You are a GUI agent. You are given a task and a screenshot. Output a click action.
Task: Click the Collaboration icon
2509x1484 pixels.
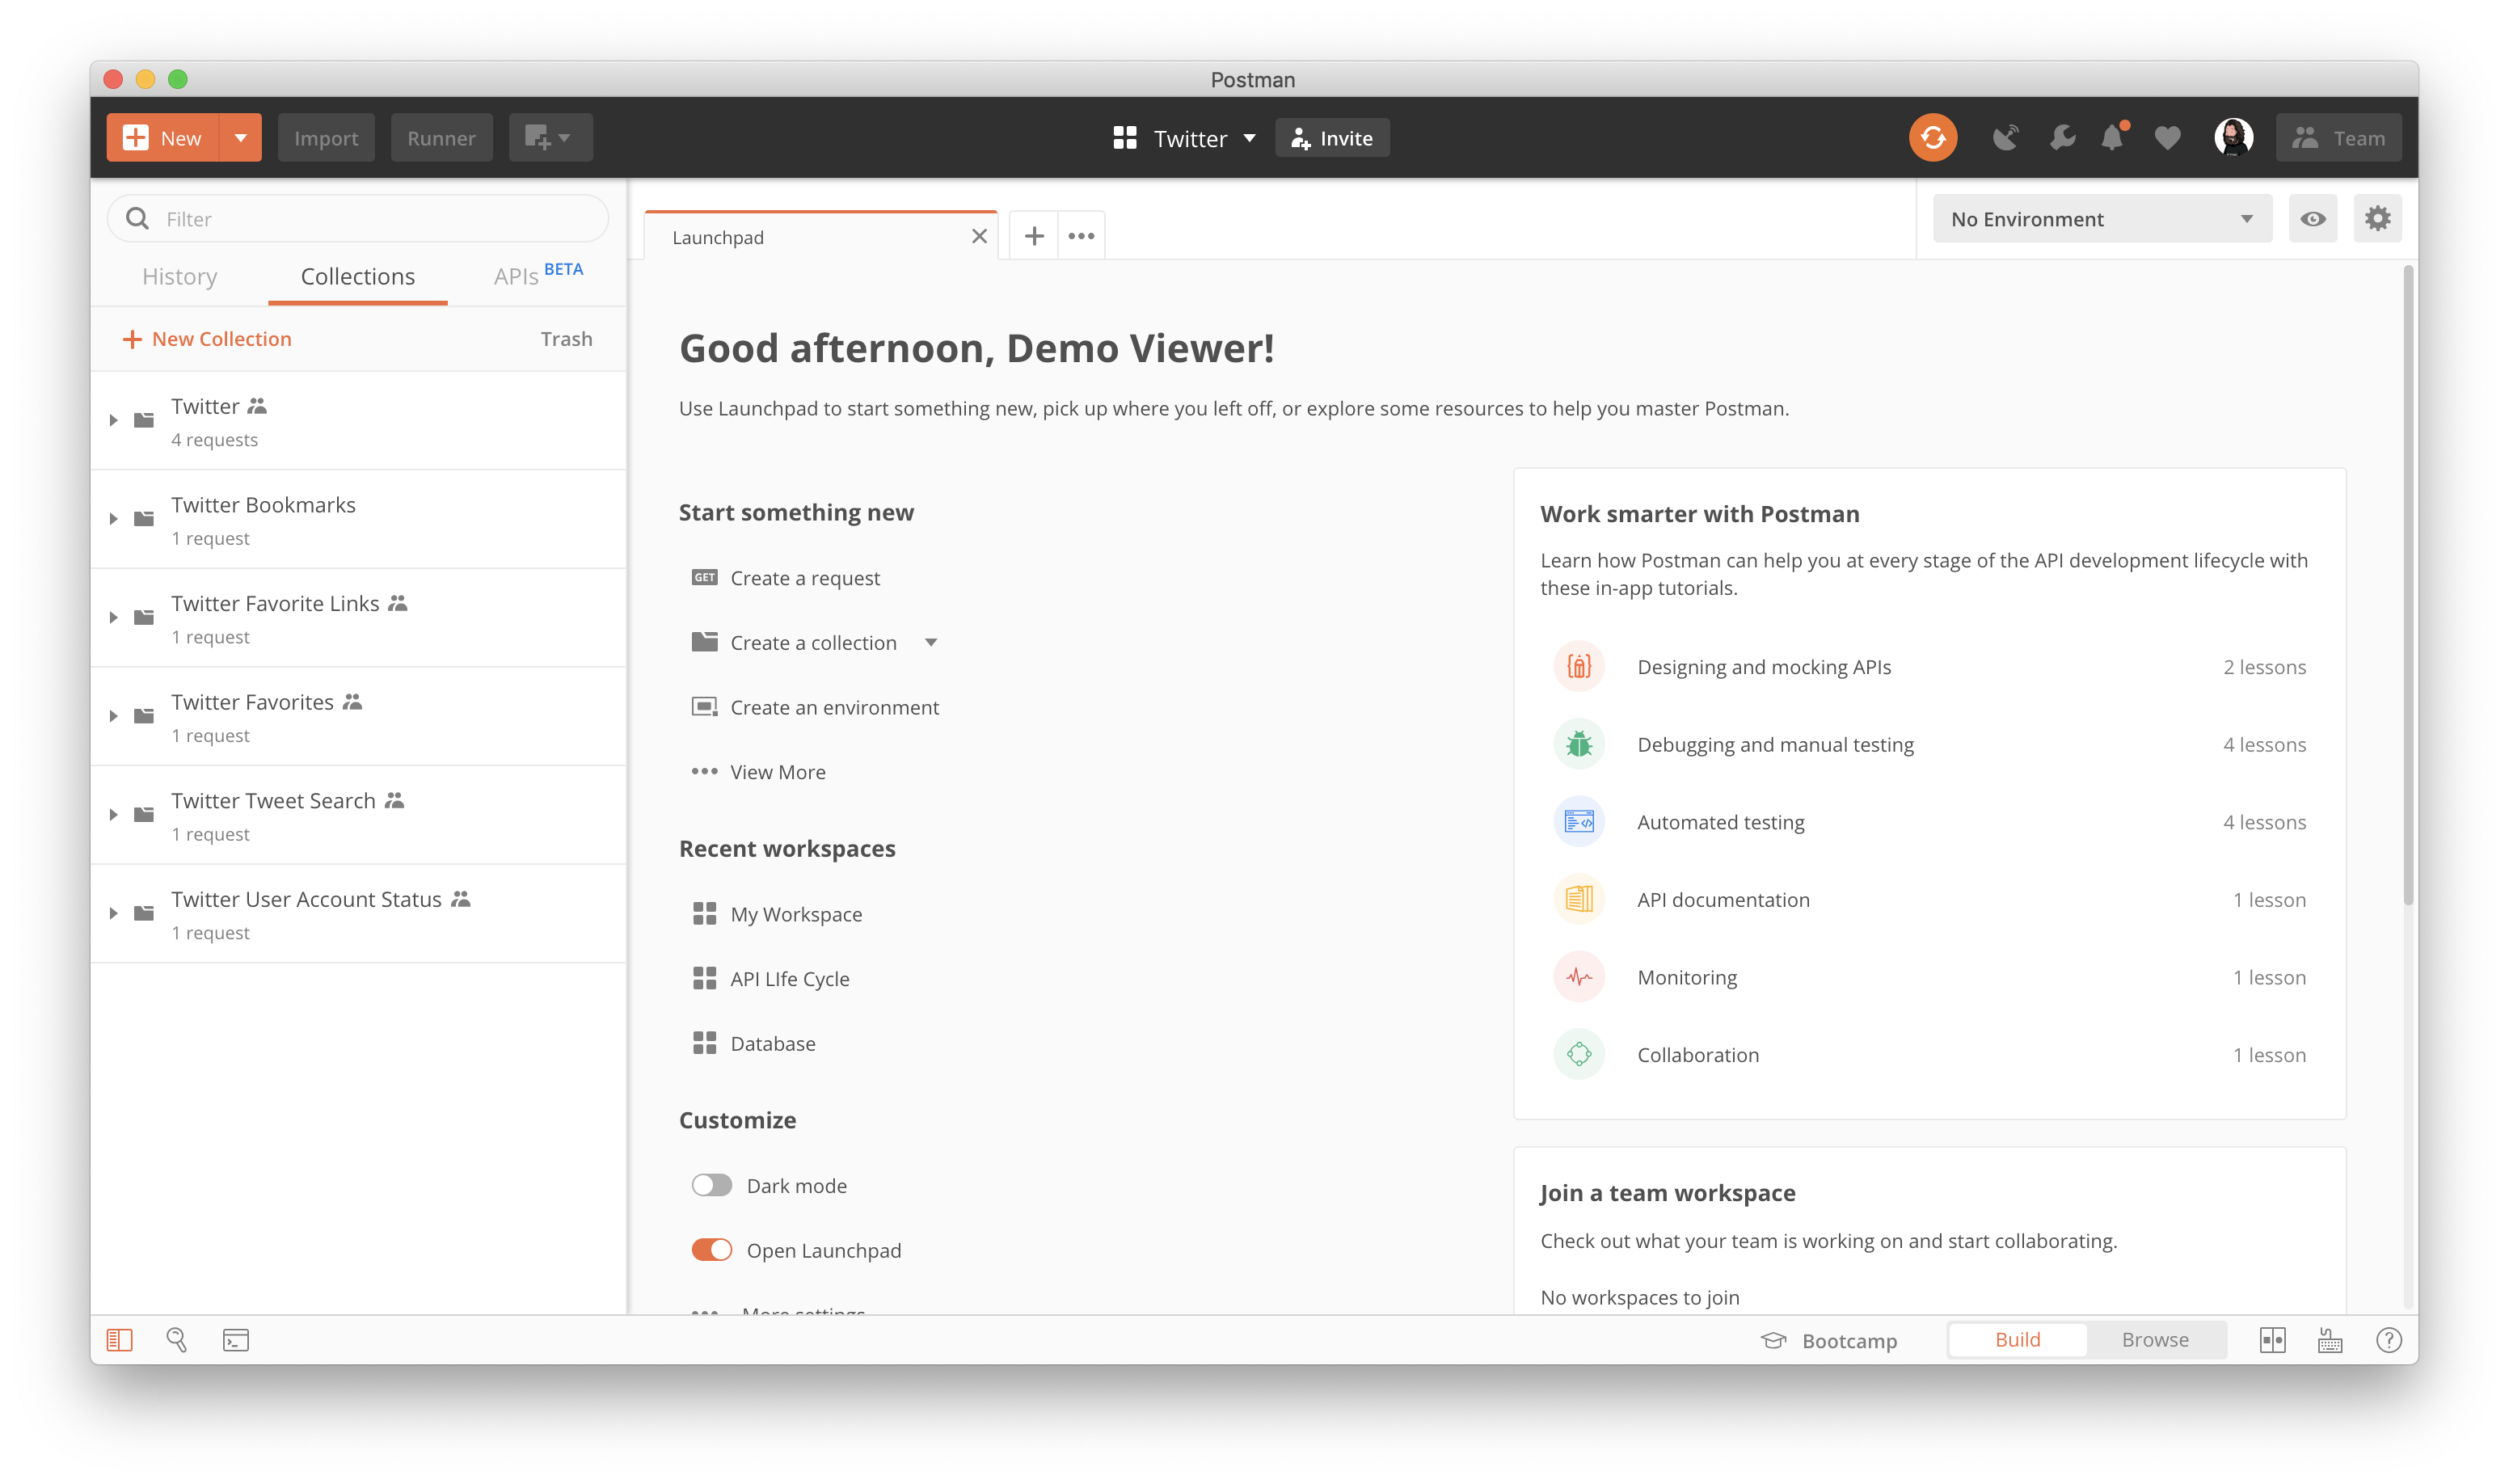pyautogui.click(x=1579, y=1054)
